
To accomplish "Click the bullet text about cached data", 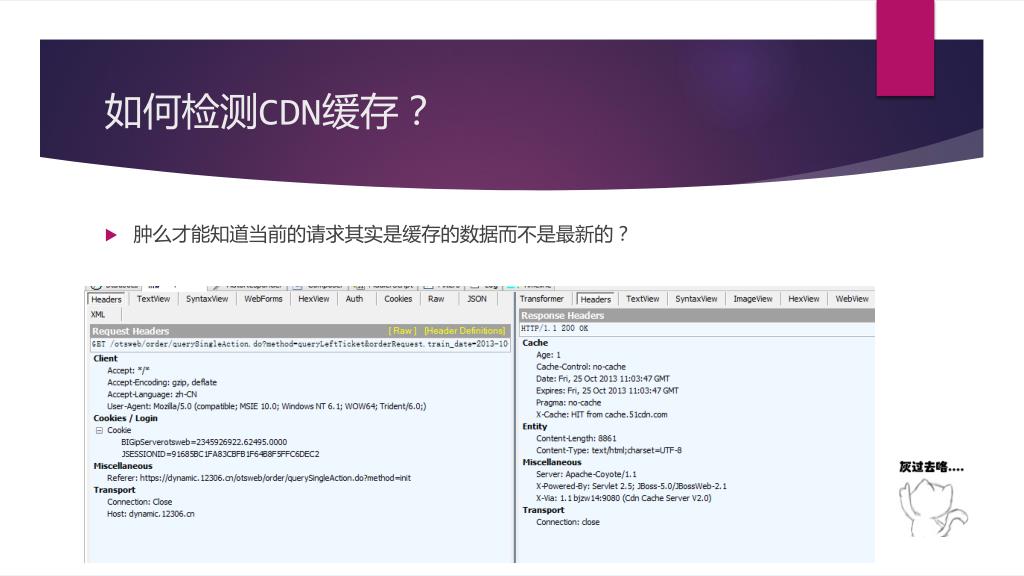I will (x=381, y=234).
